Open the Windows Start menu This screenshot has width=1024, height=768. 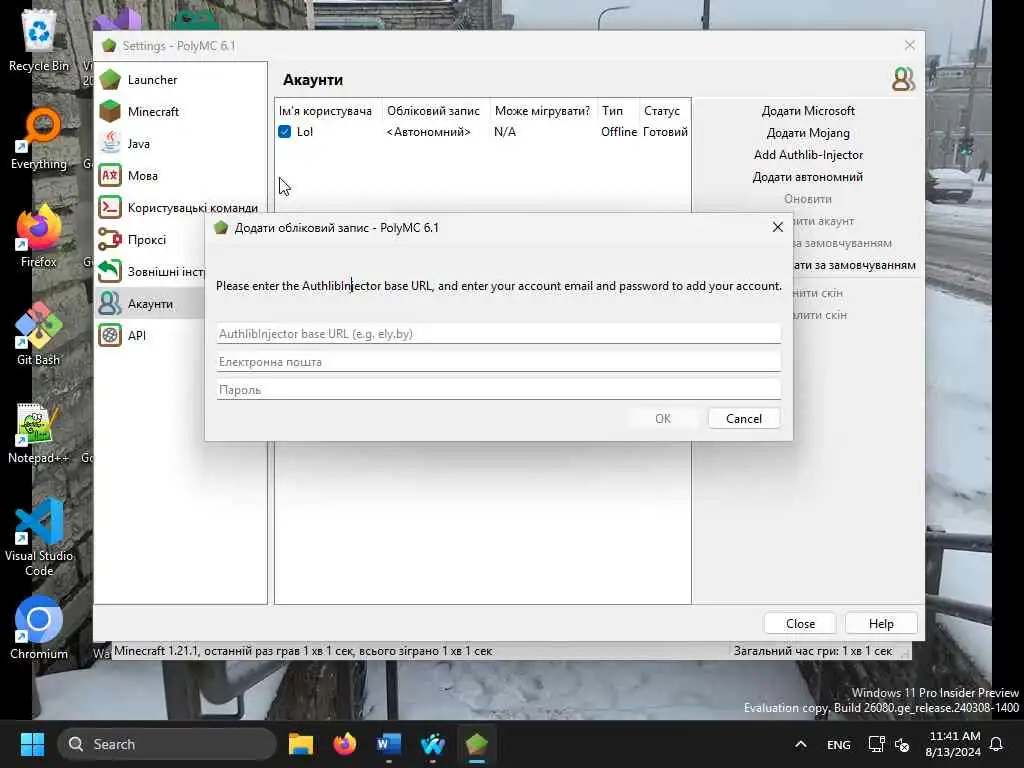(32, 744)
